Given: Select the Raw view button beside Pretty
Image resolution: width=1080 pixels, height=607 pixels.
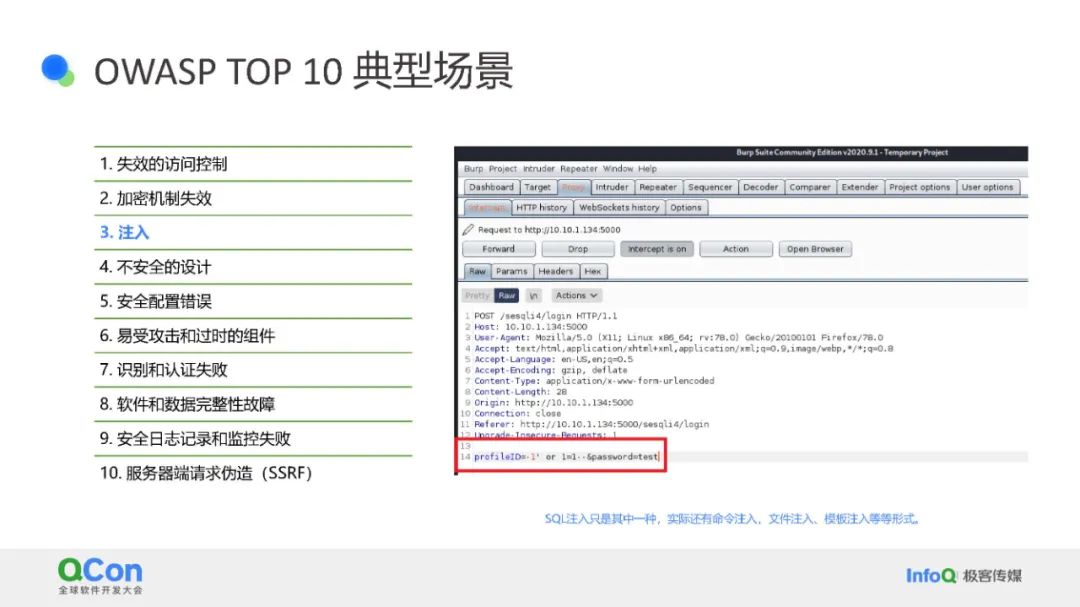Looking at the screenshot, I should click(x=507, y=296).
